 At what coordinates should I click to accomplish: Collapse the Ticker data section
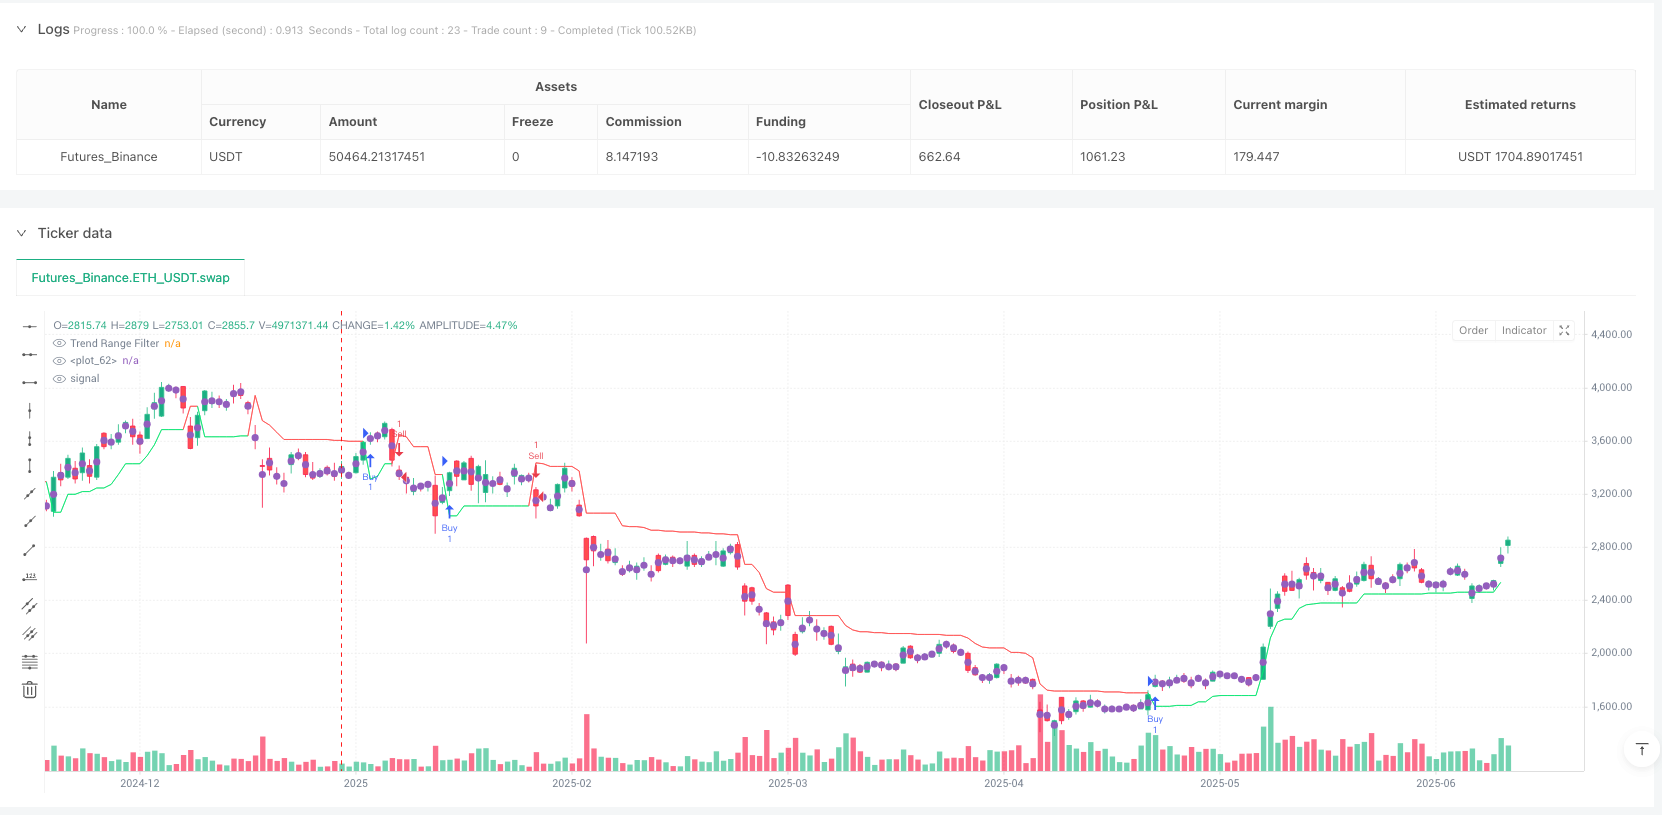pos(21,233)
